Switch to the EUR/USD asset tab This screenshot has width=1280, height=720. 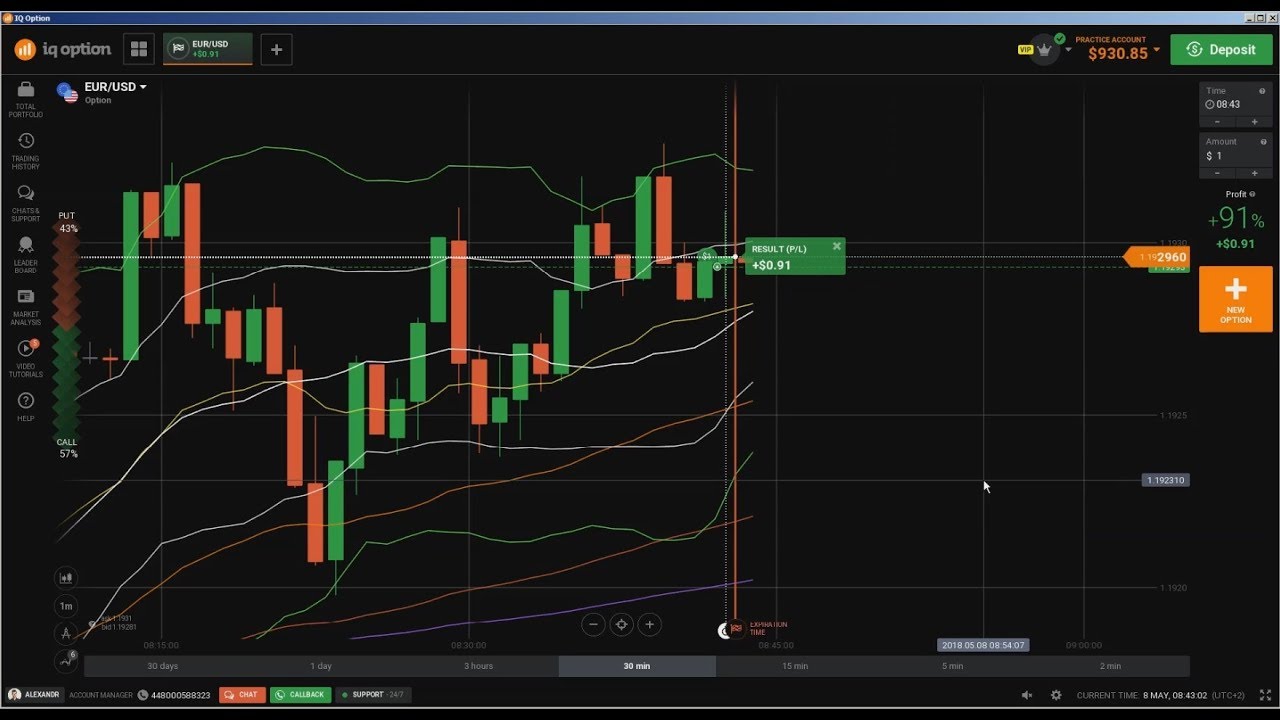(x=208, y=49)
